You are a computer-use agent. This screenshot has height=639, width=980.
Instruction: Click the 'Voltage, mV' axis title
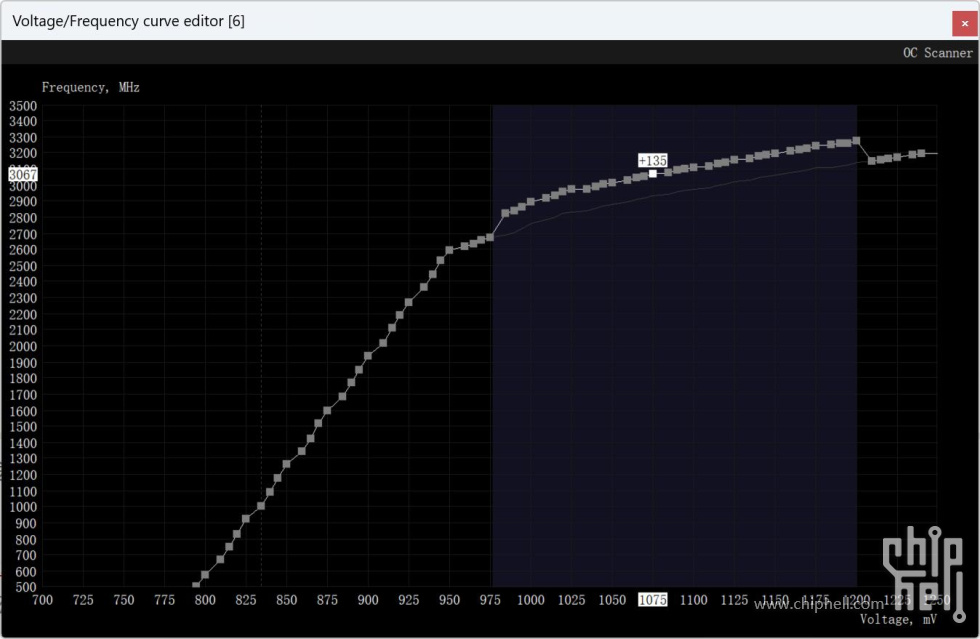click(898, 619)
